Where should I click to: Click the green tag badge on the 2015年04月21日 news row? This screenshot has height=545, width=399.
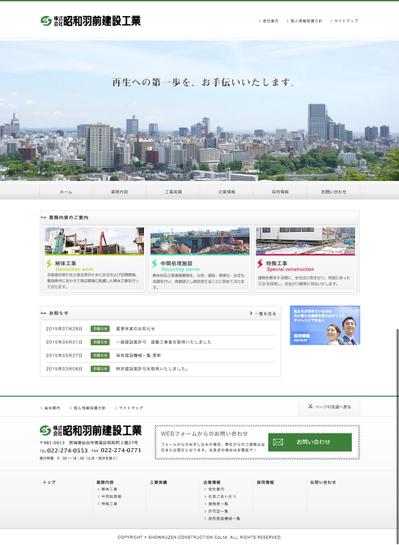[x=100, y=342]
